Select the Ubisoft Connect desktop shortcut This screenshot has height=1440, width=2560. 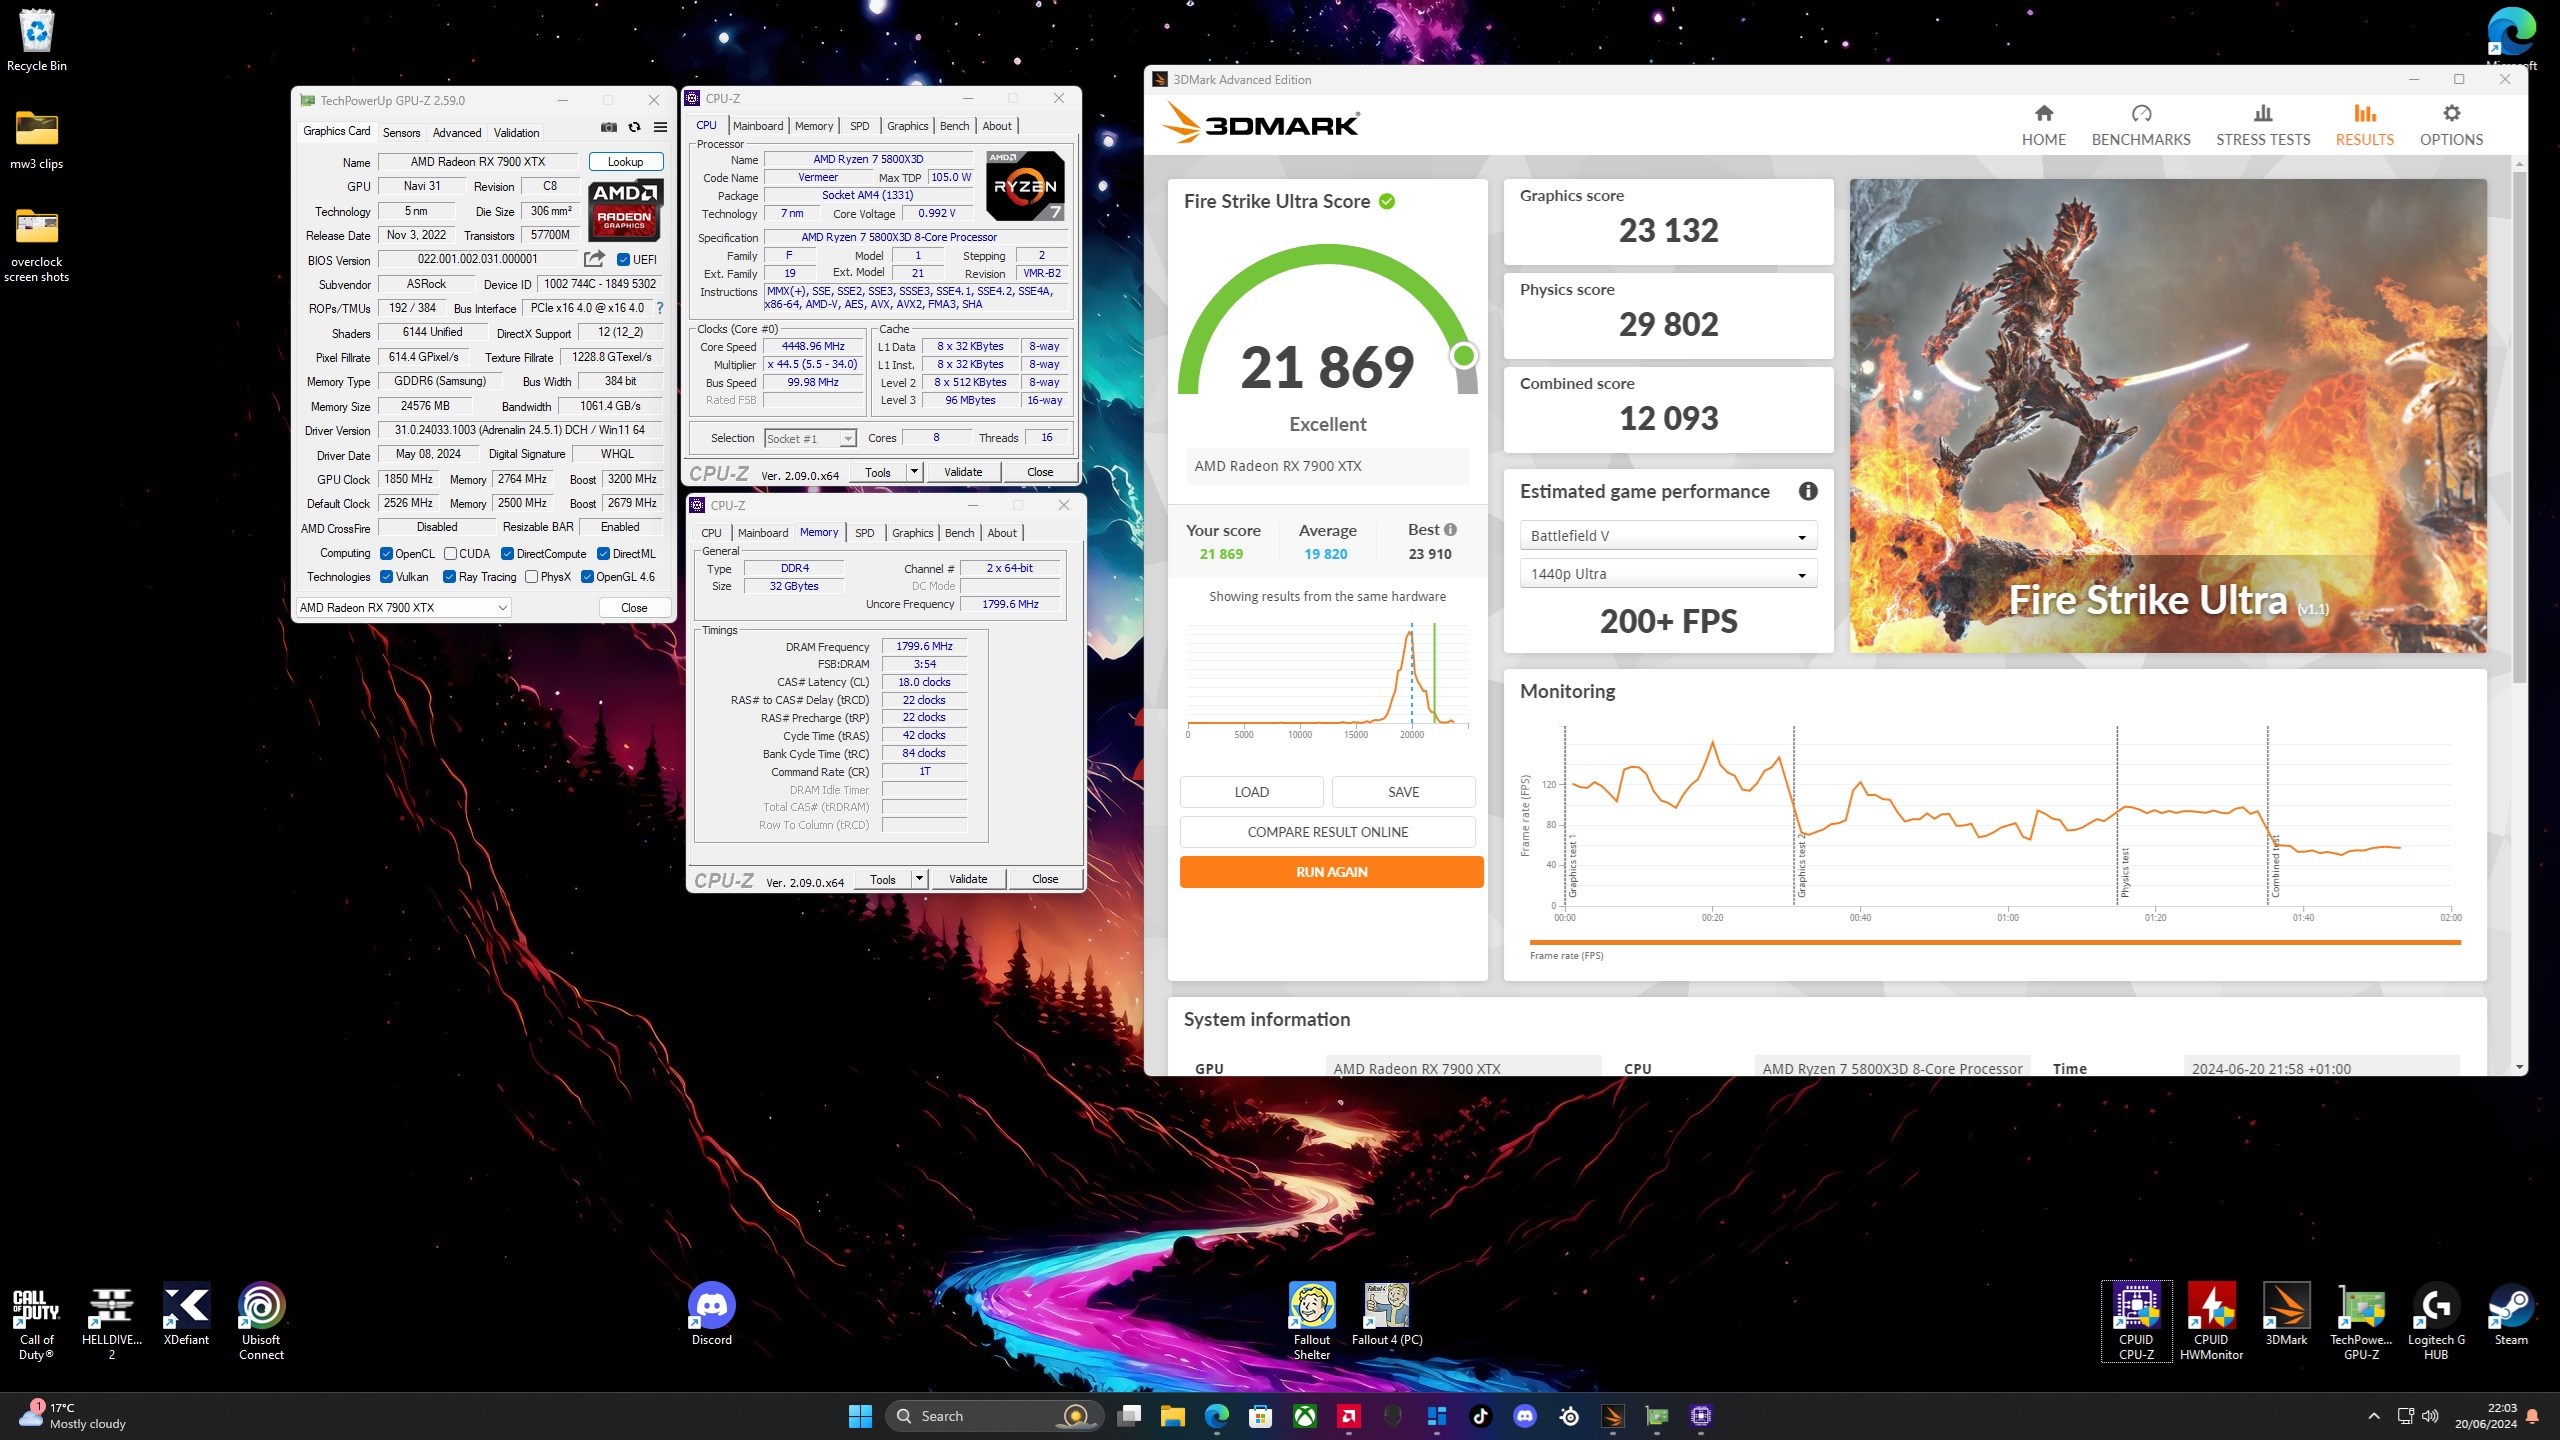[261, 1322]
